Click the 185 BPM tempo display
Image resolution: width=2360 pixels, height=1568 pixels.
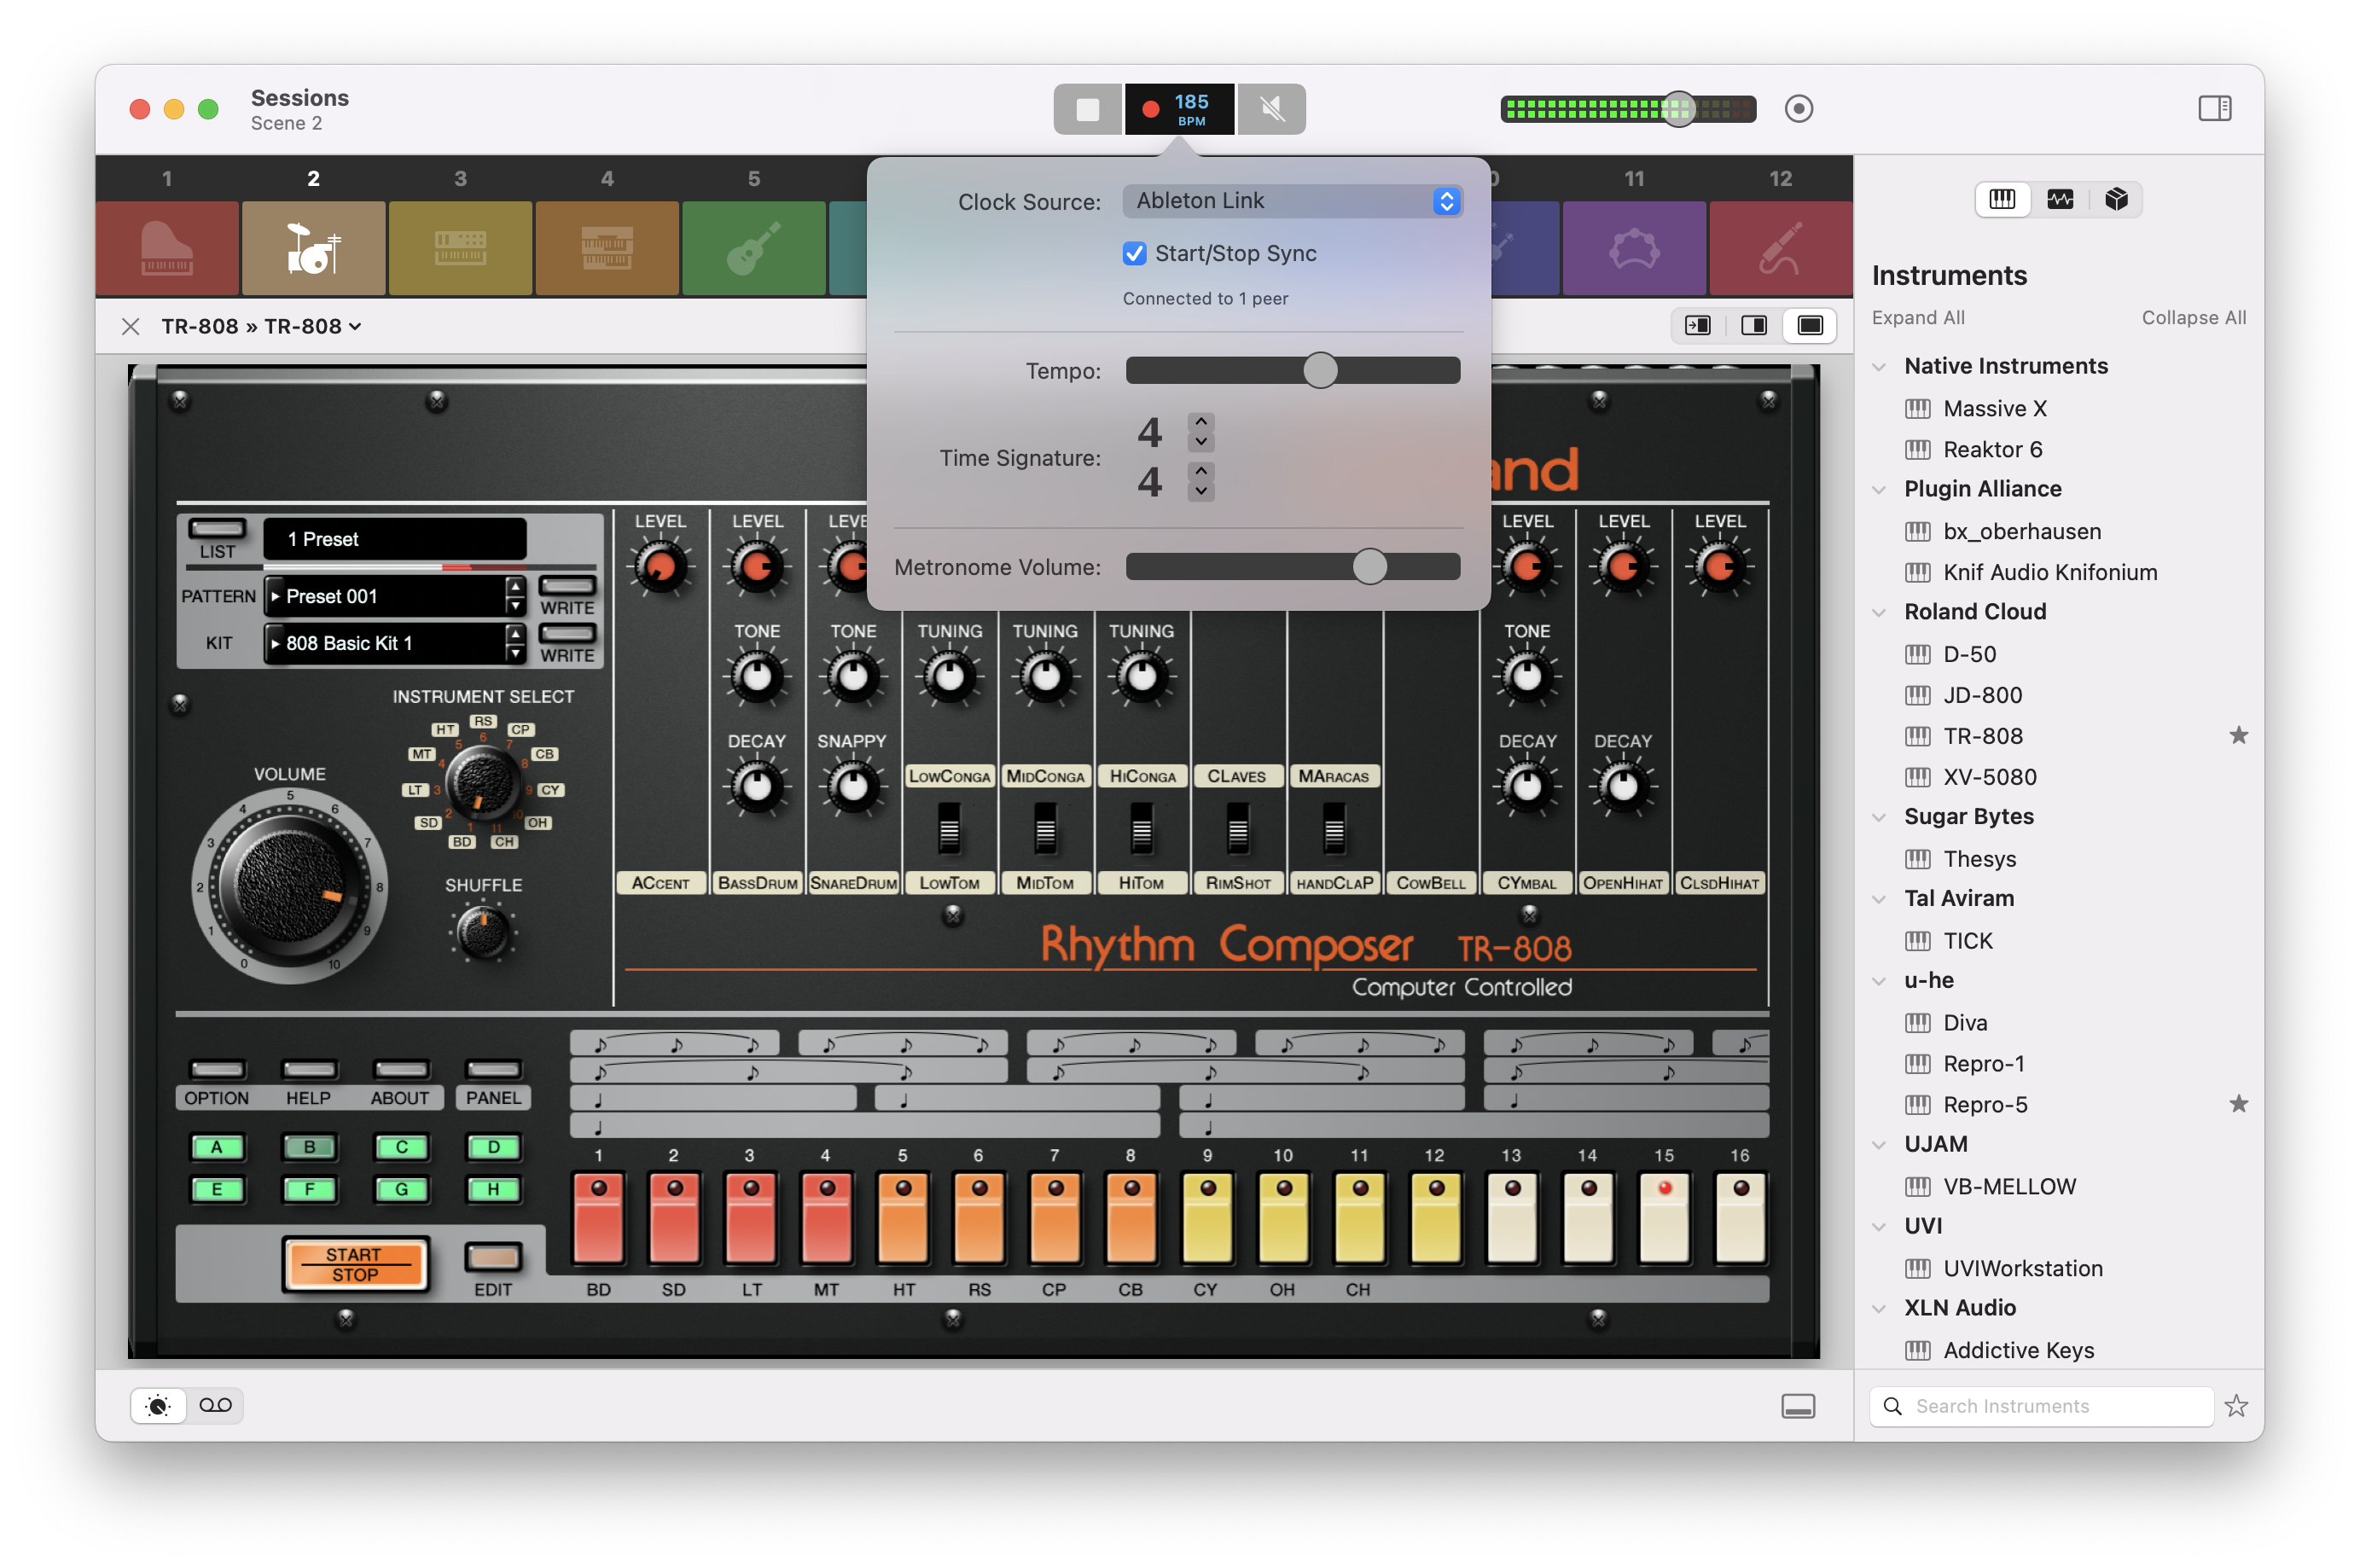click(1179, 109)
